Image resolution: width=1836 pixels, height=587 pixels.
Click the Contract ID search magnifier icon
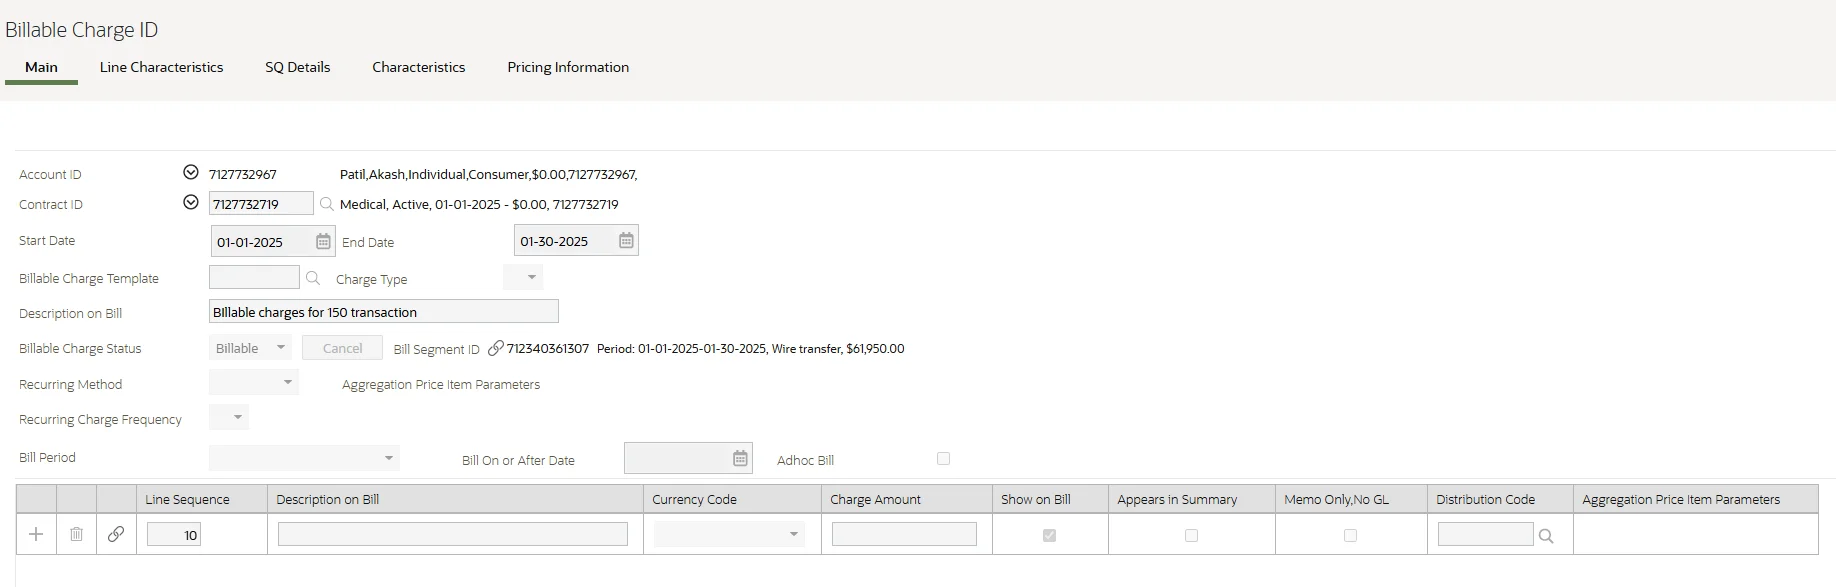click(326, 204)
